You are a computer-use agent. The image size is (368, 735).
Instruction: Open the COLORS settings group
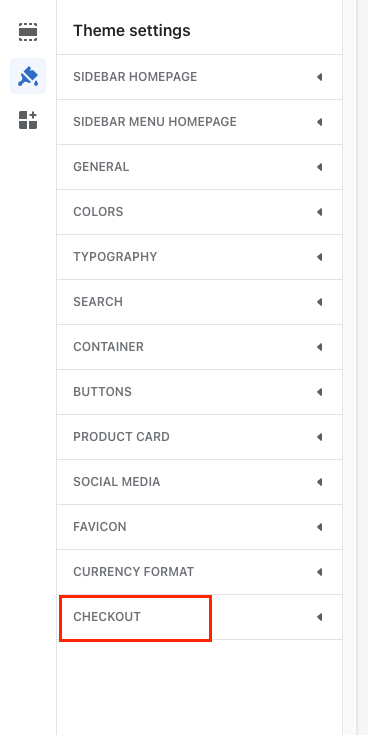[199, 212]
